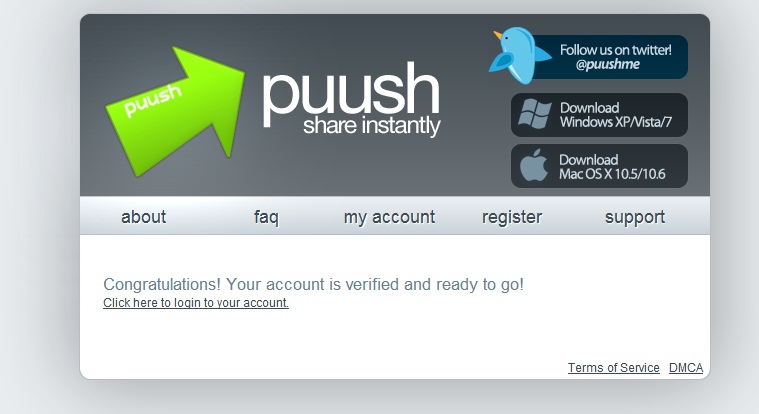Image resolution: width=759 pixels, height=414 pixels.
Task: Click the Windows logo icon
Action: coord(534,114)
